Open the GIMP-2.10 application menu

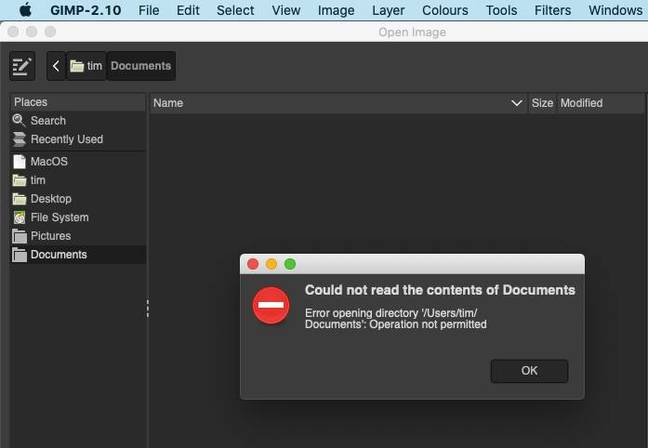[x=86, y=10]
